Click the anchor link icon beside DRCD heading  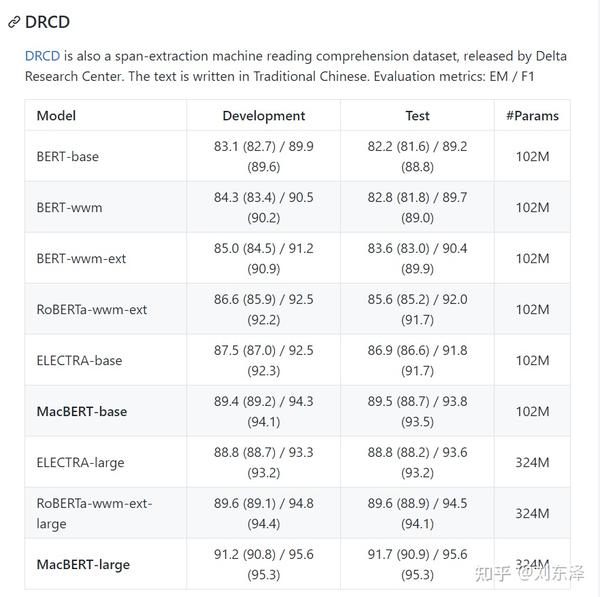pyautogui.click(x=14, y=22)
